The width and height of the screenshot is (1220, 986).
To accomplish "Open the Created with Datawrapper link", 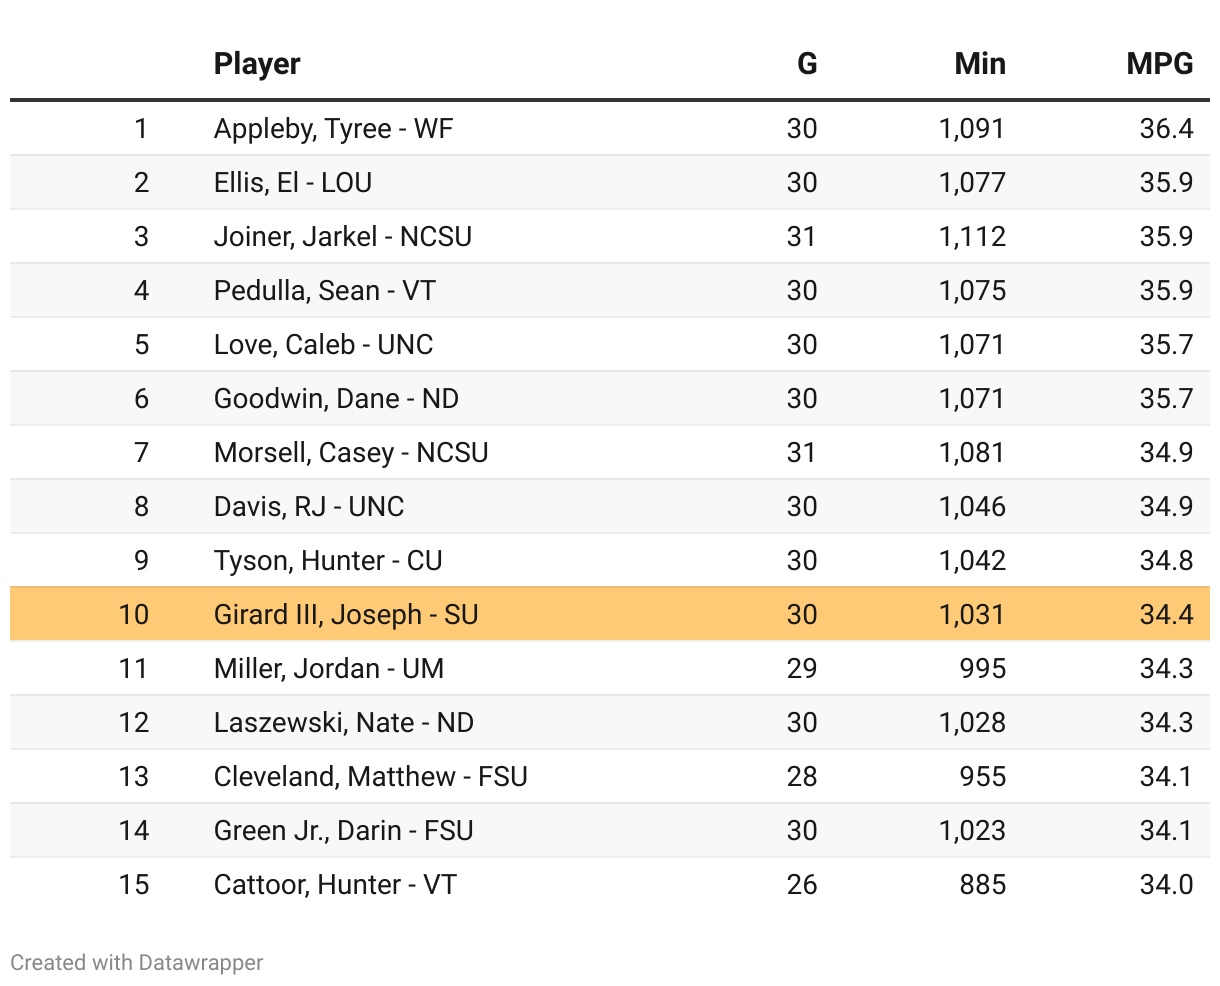I will (x=137, y=963).
